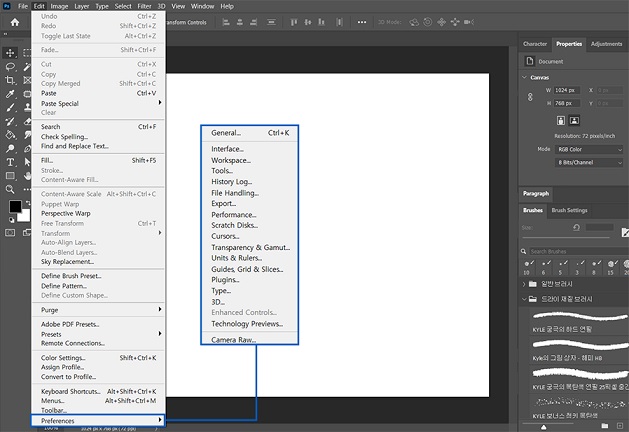Toggle link between canvas width and height
Viewport: 629px width, 432px height.
click(x=530, y=97)
